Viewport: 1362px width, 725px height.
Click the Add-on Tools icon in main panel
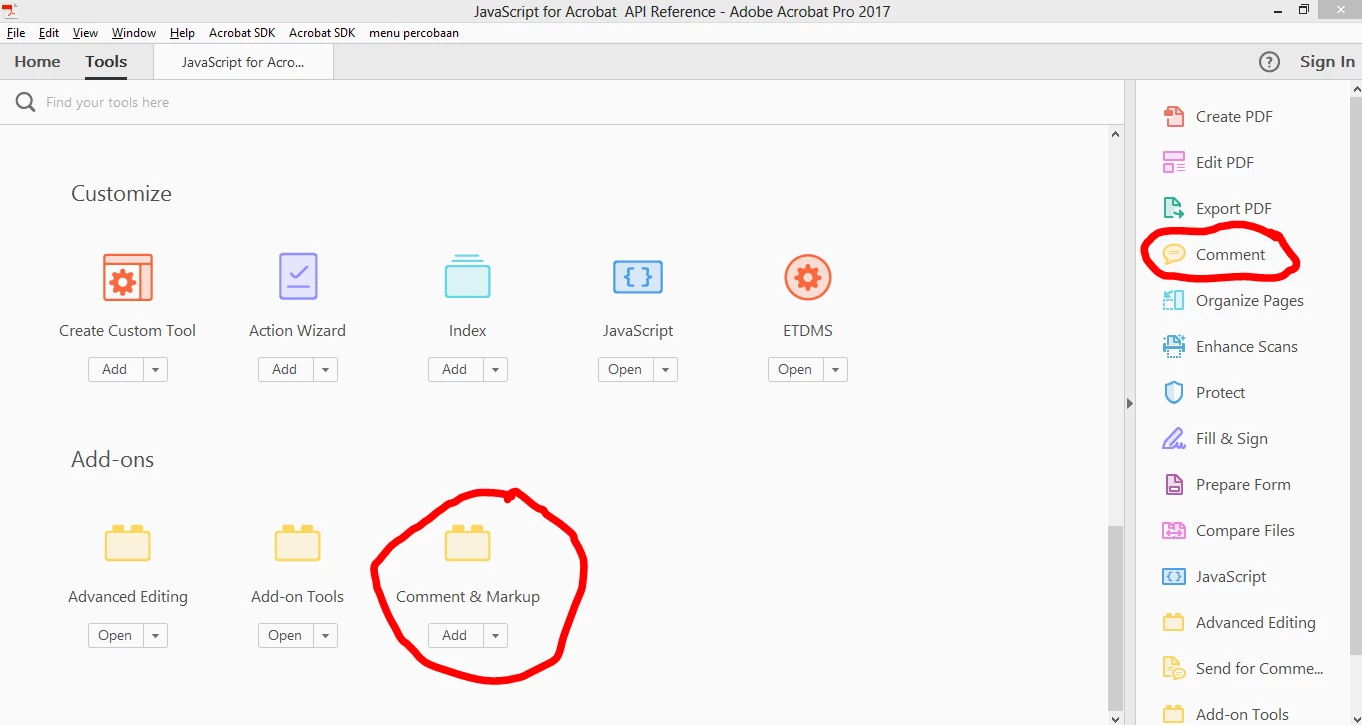click(298, 543)
